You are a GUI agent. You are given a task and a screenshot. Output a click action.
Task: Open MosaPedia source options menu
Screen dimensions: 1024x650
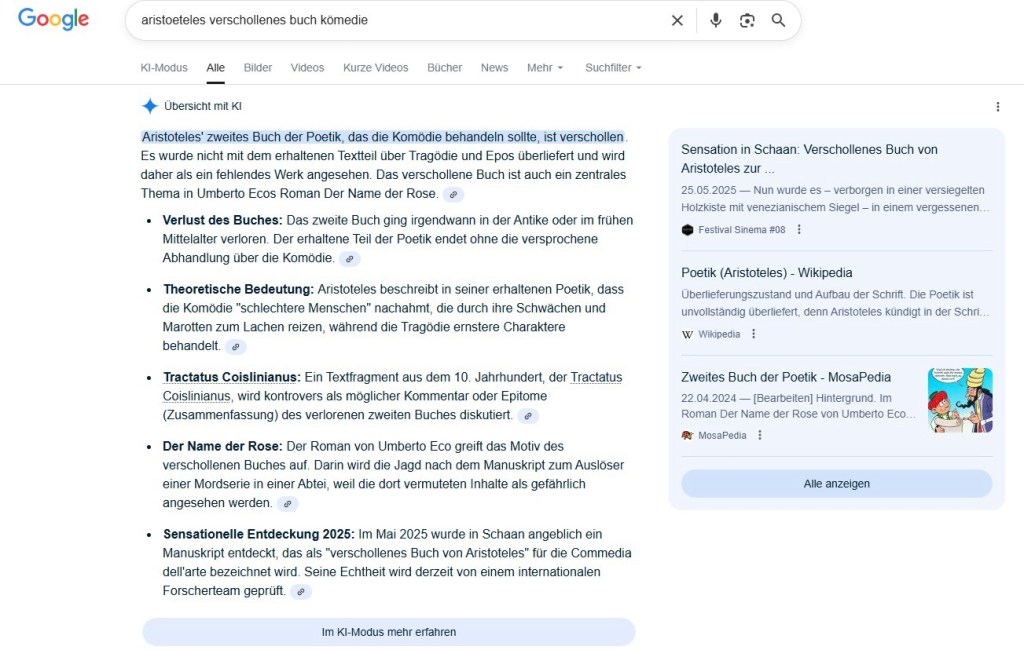(x=760, y=435)
